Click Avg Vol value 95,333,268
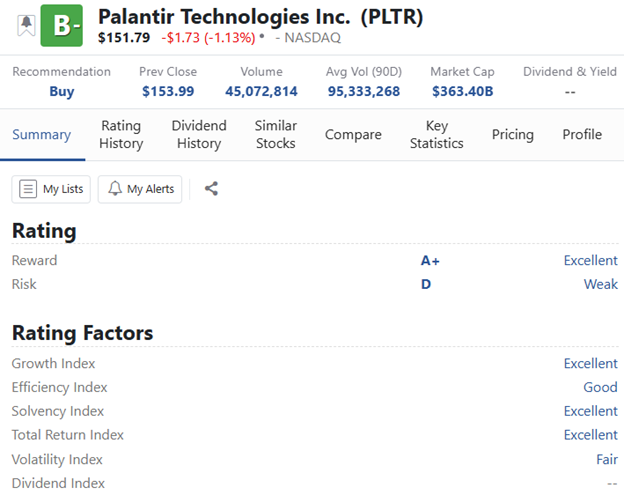 pyautogui.click(x=364, y=92)
